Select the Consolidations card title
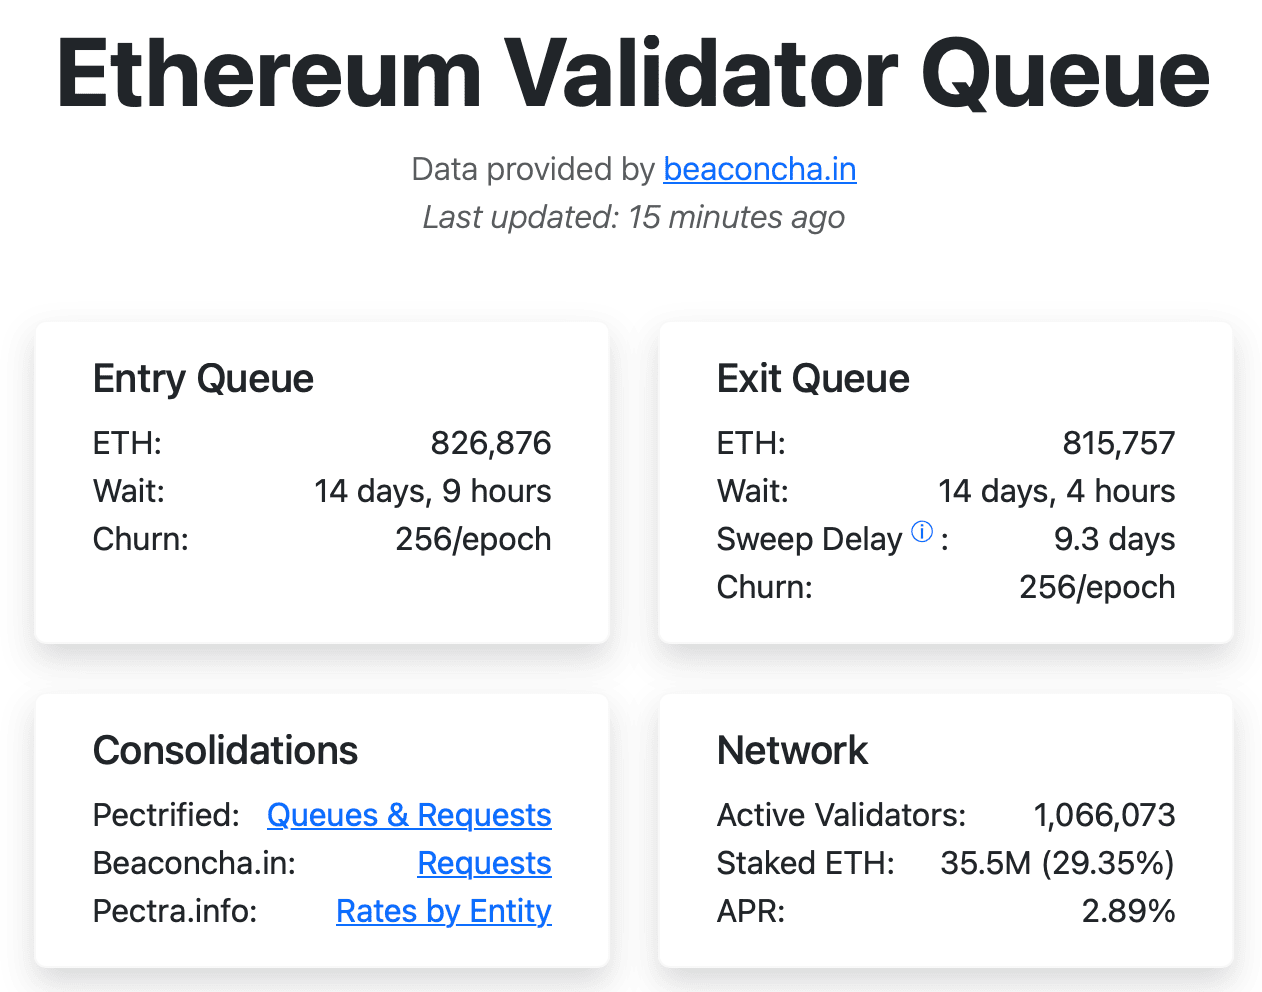The width and height of the screenshot is (1262, 992). (x=225, y=750)
